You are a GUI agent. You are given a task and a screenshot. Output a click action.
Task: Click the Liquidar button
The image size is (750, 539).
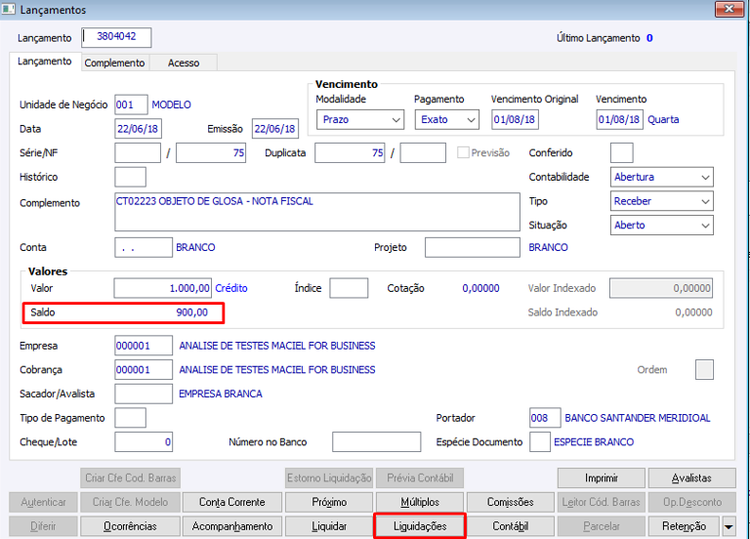(329, 526)
